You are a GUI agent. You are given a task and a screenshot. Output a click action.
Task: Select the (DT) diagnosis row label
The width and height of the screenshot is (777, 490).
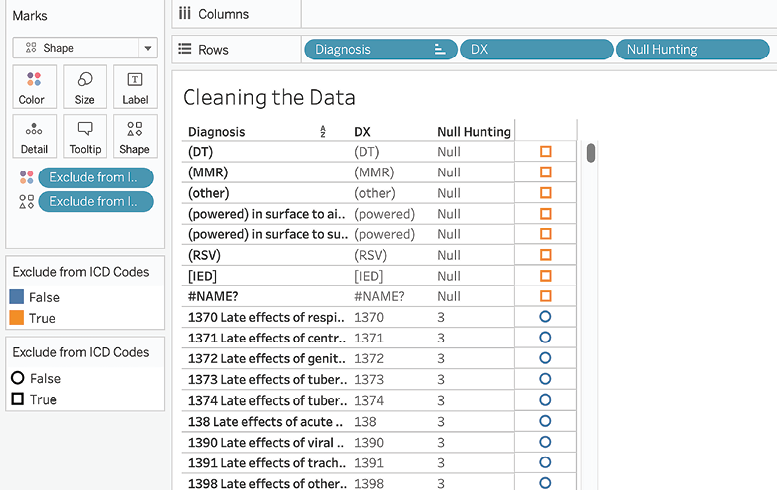coord(200,152)
